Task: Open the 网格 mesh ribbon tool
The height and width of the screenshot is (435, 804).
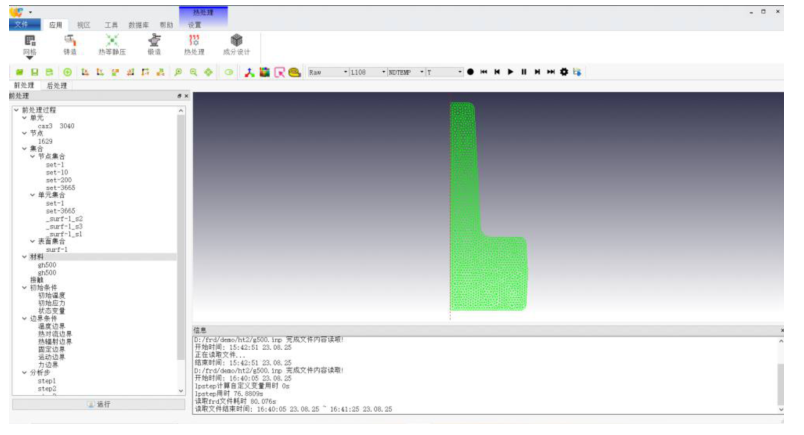Action: 30,45
